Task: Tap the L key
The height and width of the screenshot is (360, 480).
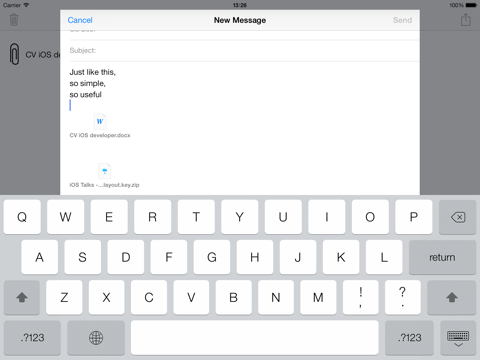Action: pyautogui.click(x=384, y=257)
